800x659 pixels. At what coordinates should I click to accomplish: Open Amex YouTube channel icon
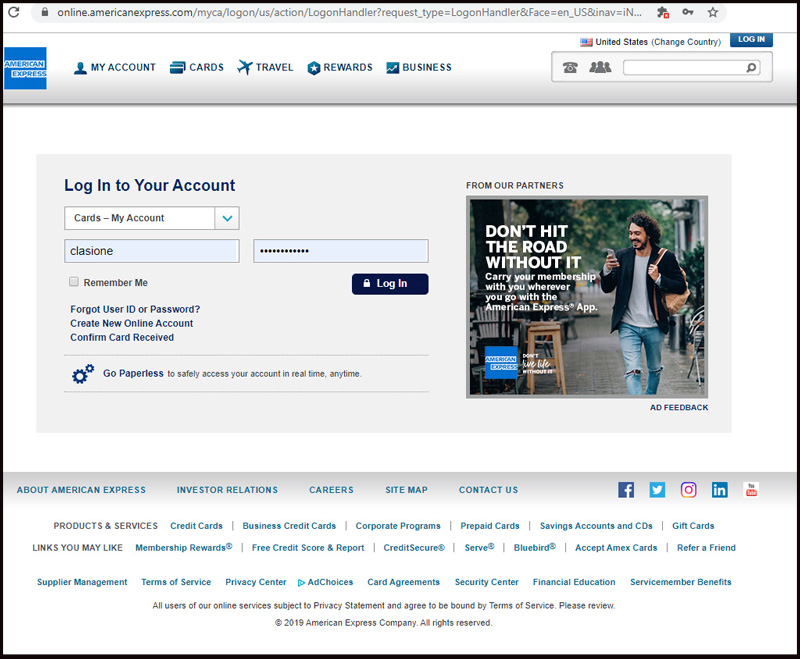pos(751,490)
